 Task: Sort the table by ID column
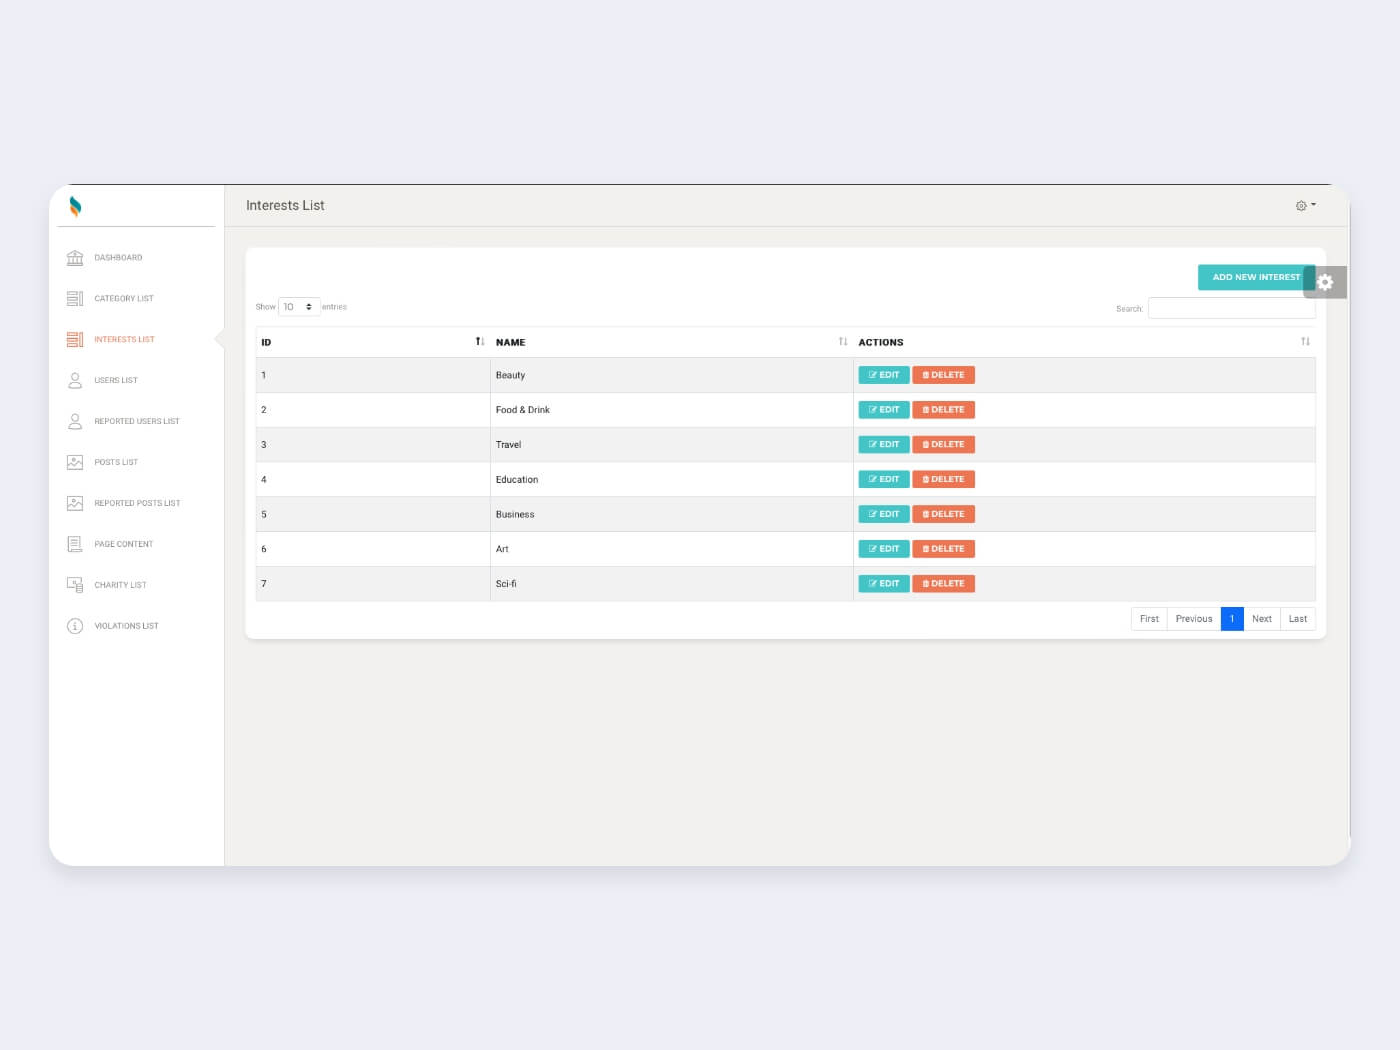click(x=479, y=342)
